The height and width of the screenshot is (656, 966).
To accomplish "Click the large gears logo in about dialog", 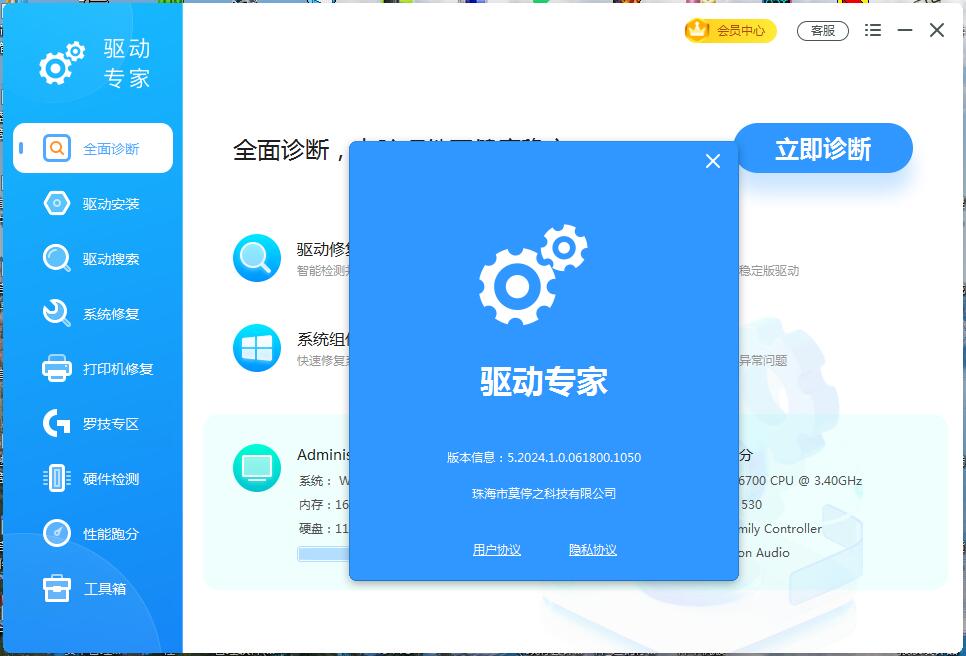I will pos(534,274).
